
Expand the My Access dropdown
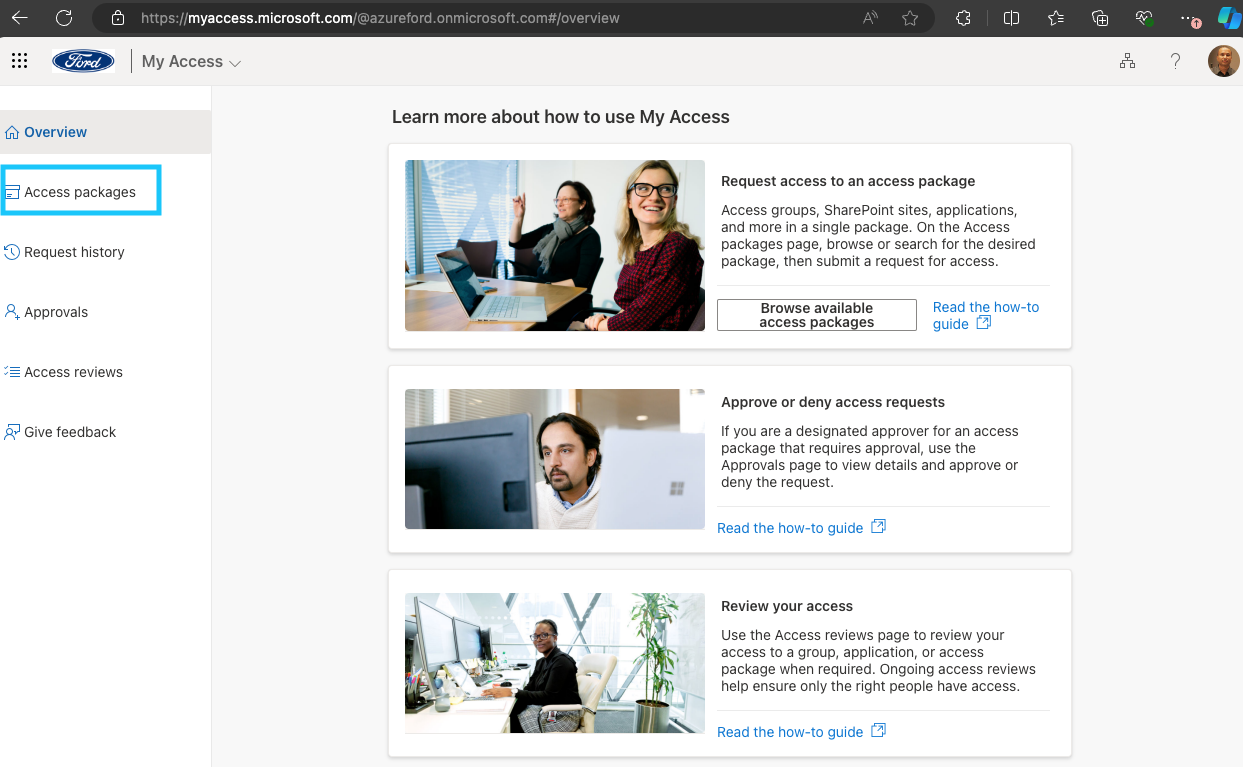[191, 62]
